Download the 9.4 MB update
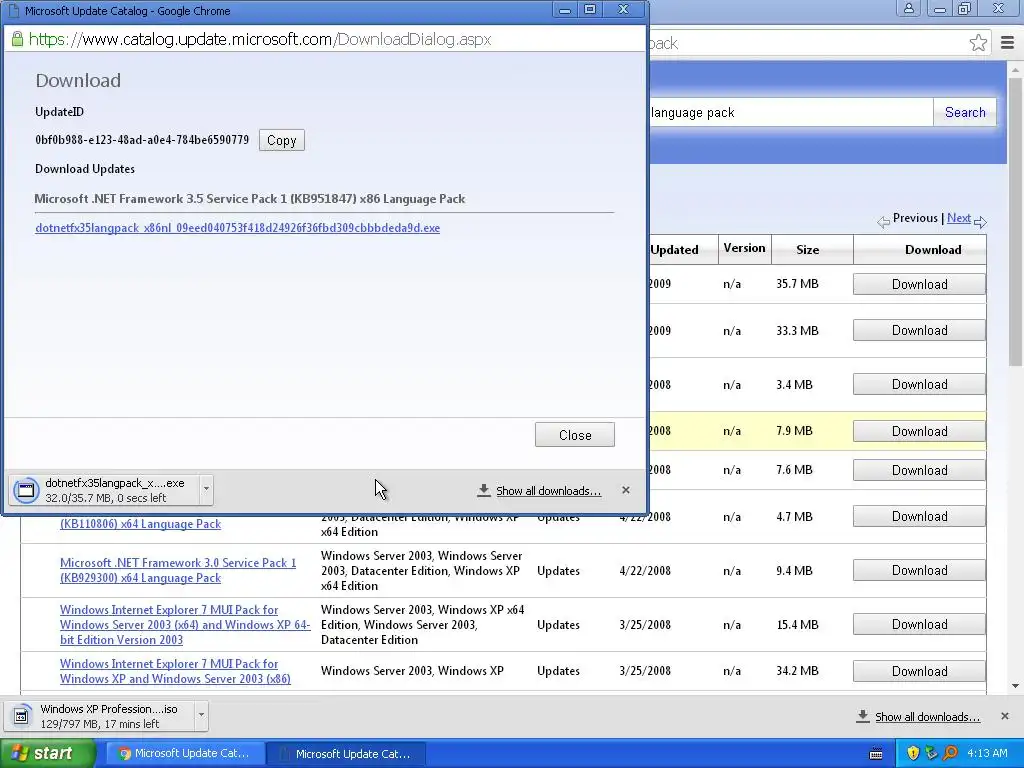 coord(920,571)
